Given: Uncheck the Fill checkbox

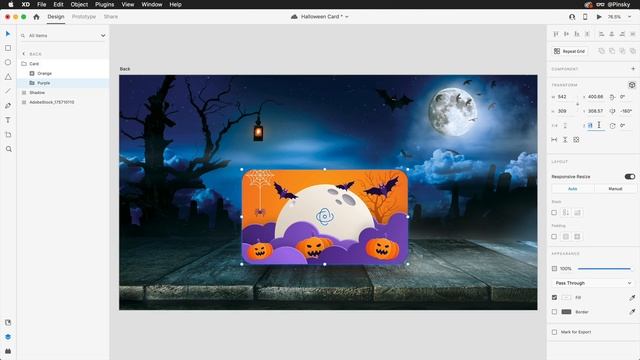Looking at the screenshot, I should tap(554, 298).
